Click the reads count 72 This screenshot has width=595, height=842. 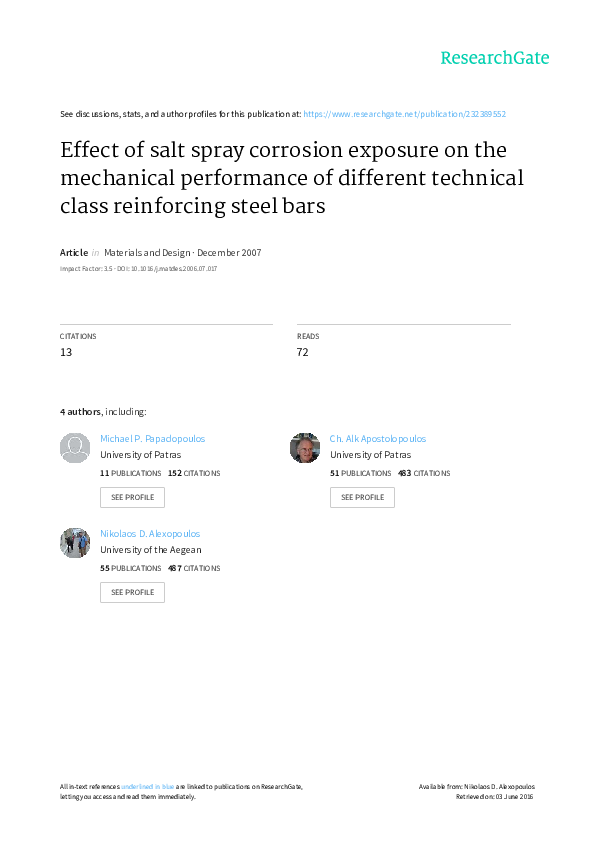pos(302,352)
